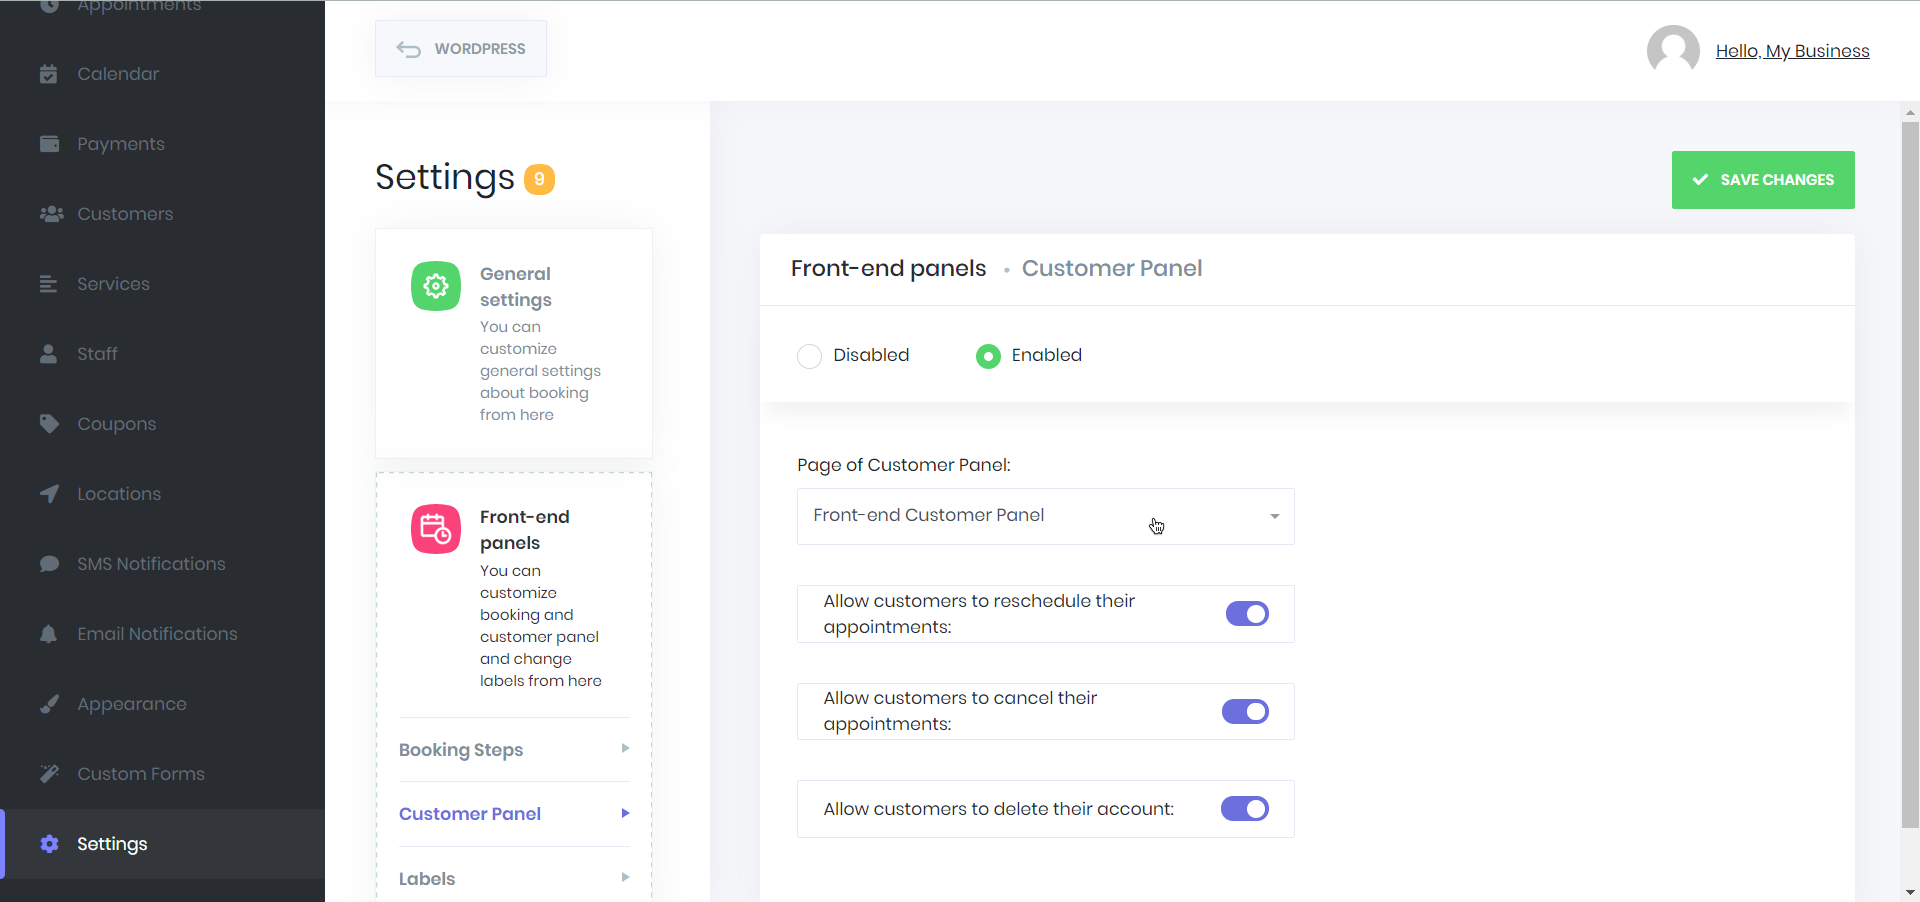Select the Coupons tag icon
1920x902 pixels.
coord(48,423)
